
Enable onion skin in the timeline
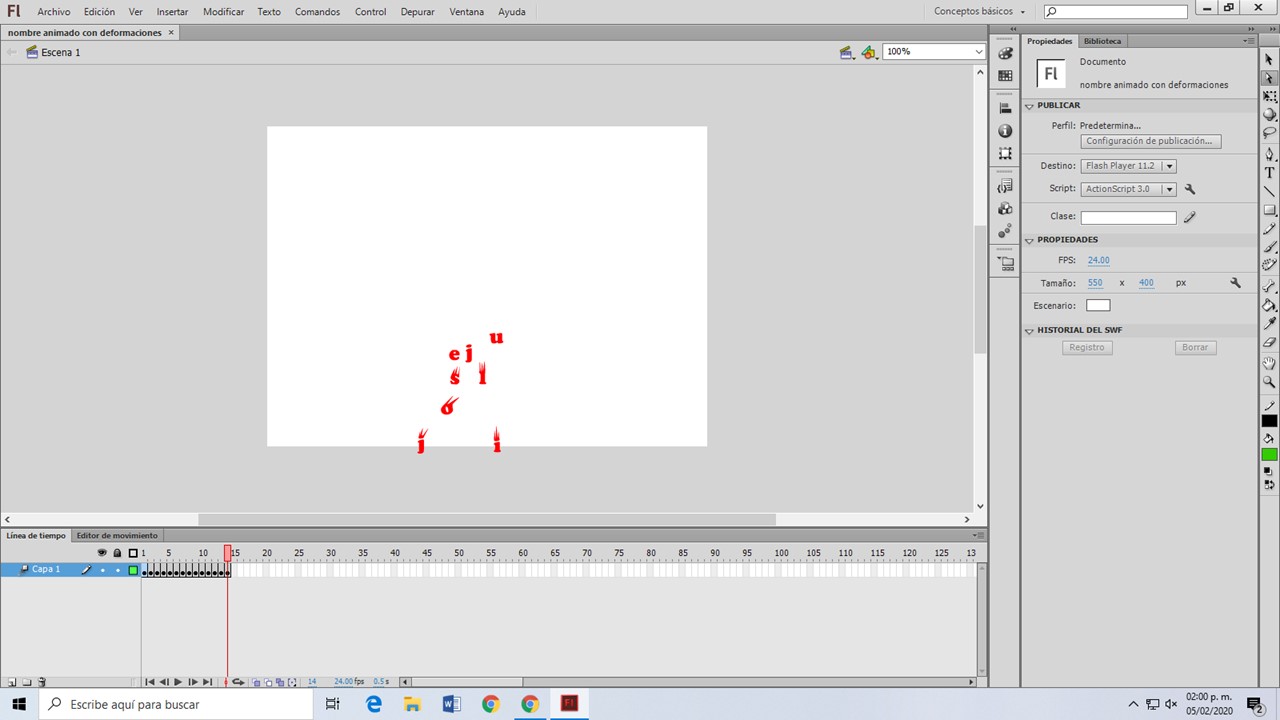coord(255,682)
